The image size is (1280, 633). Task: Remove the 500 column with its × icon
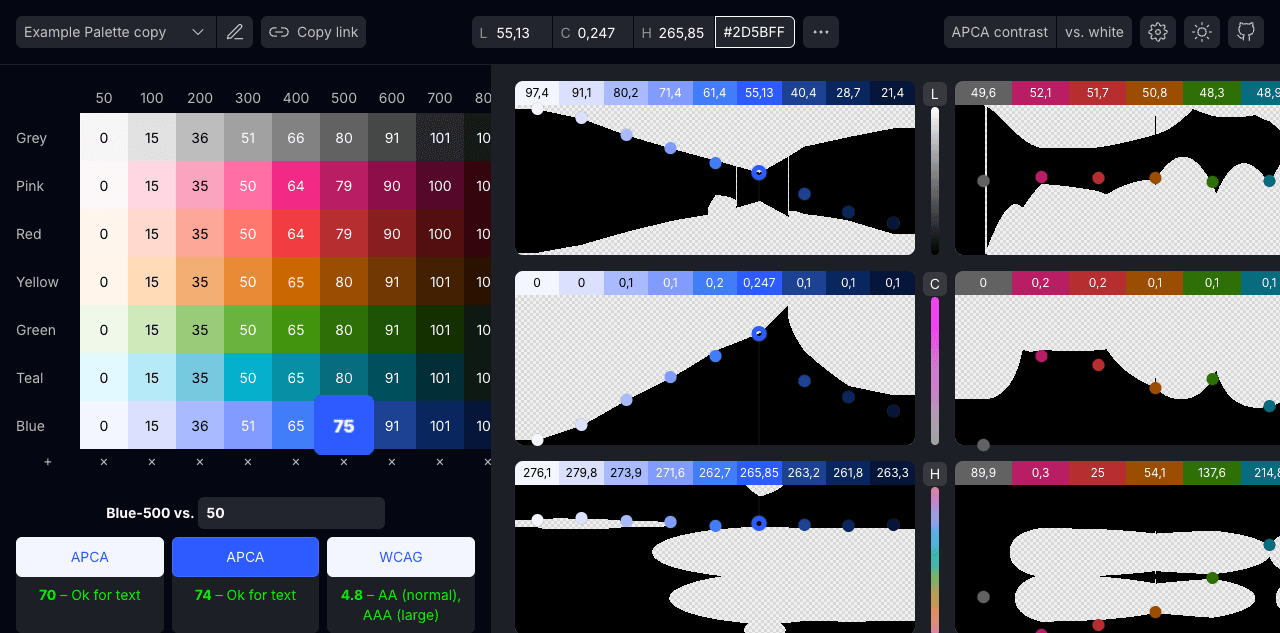click(x=344, y=462)
